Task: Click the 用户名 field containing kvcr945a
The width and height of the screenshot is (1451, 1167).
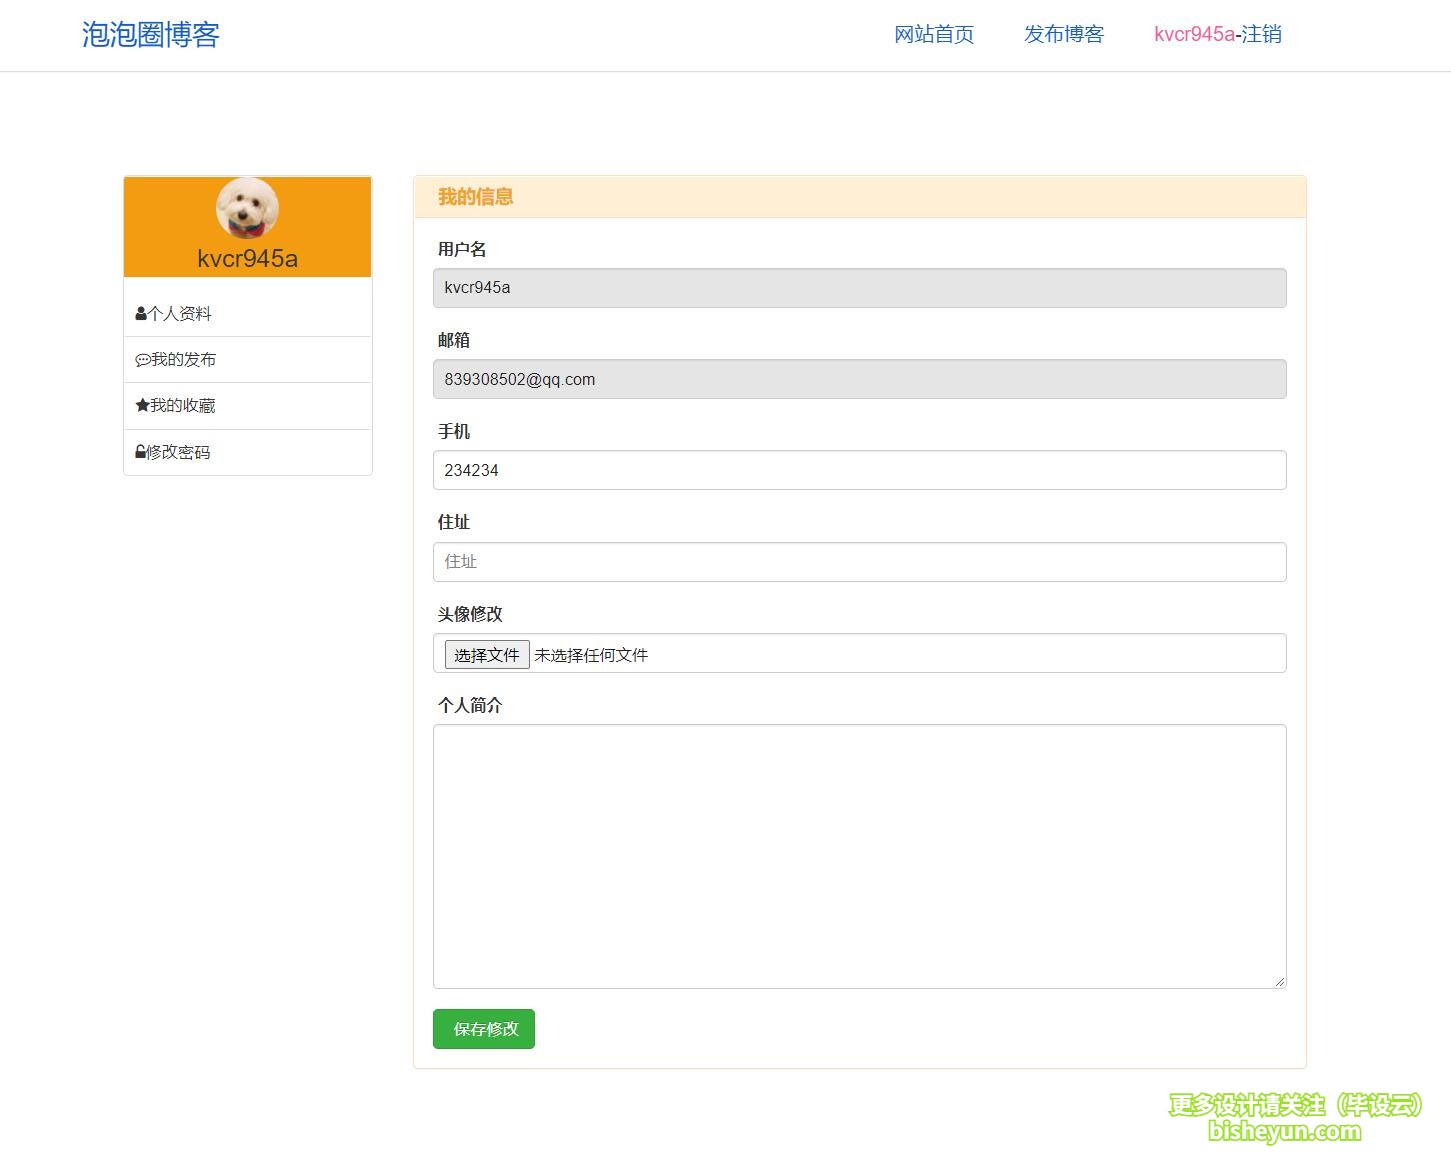Action: (x=860, y=288)
